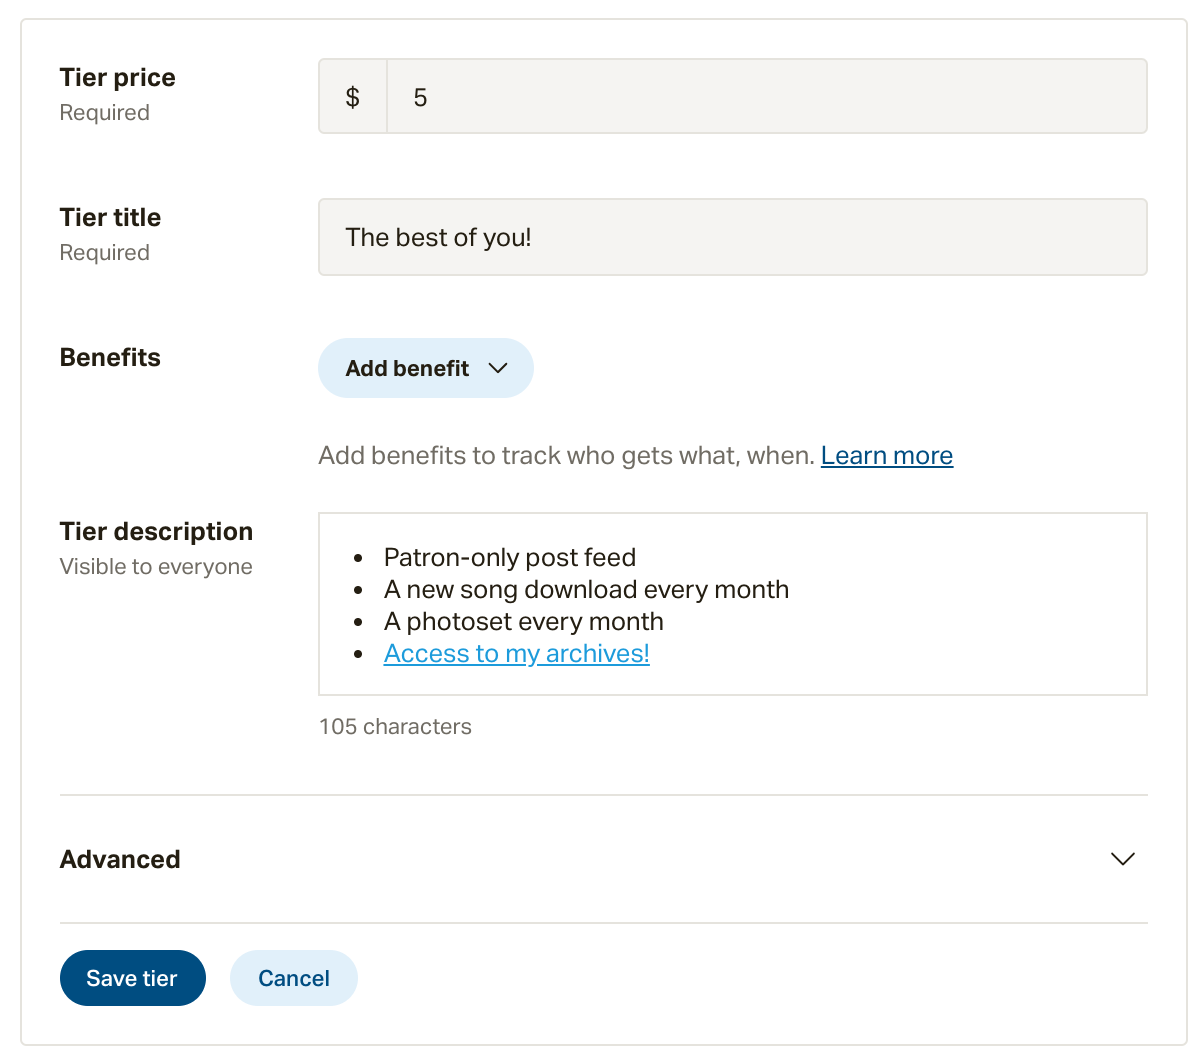Click the Visible to everyone caption
The image size is (1204, 1064).
(156, 566)
